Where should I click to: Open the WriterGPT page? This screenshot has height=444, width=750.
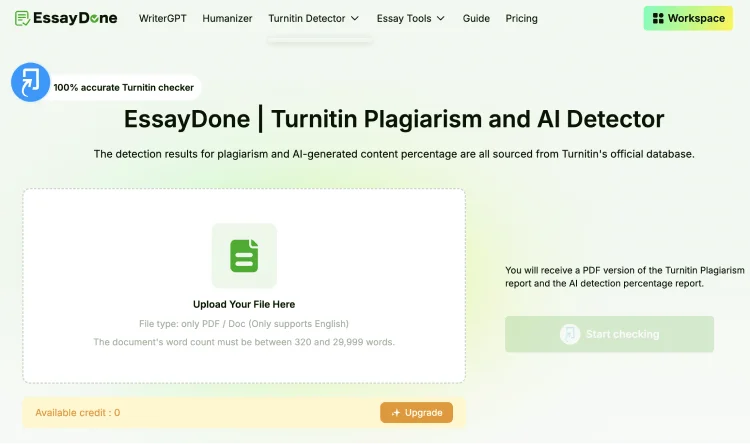pos(163,18)
